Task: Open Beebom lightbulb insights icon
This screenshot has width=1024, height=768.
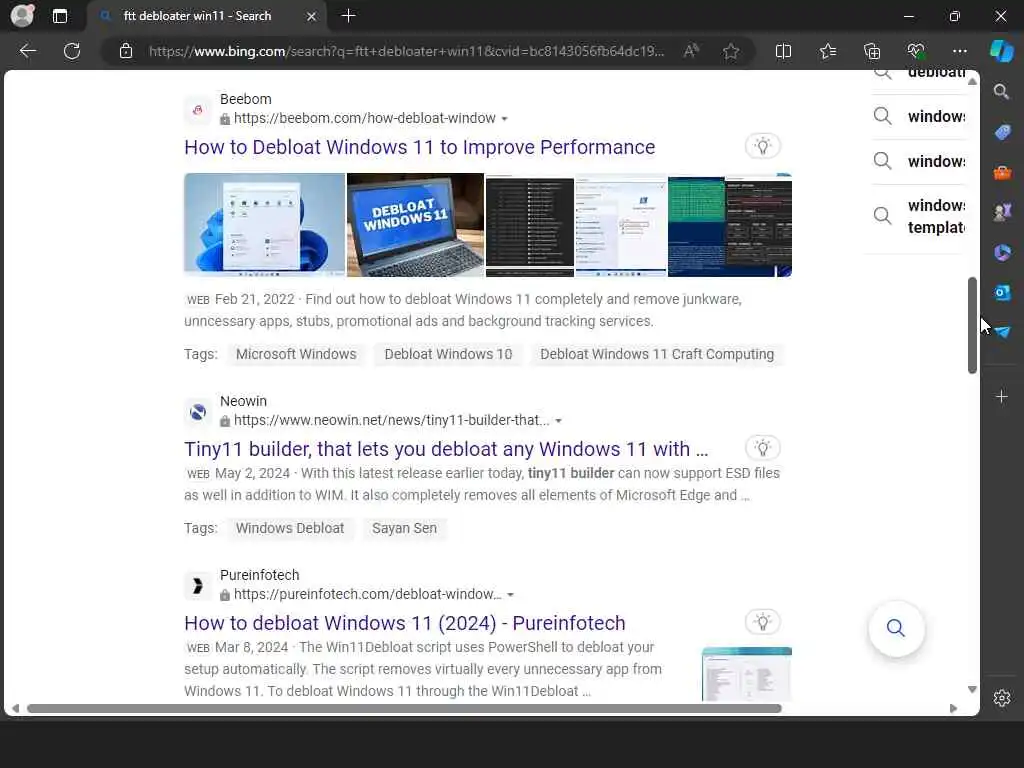Action: (763, 146)
